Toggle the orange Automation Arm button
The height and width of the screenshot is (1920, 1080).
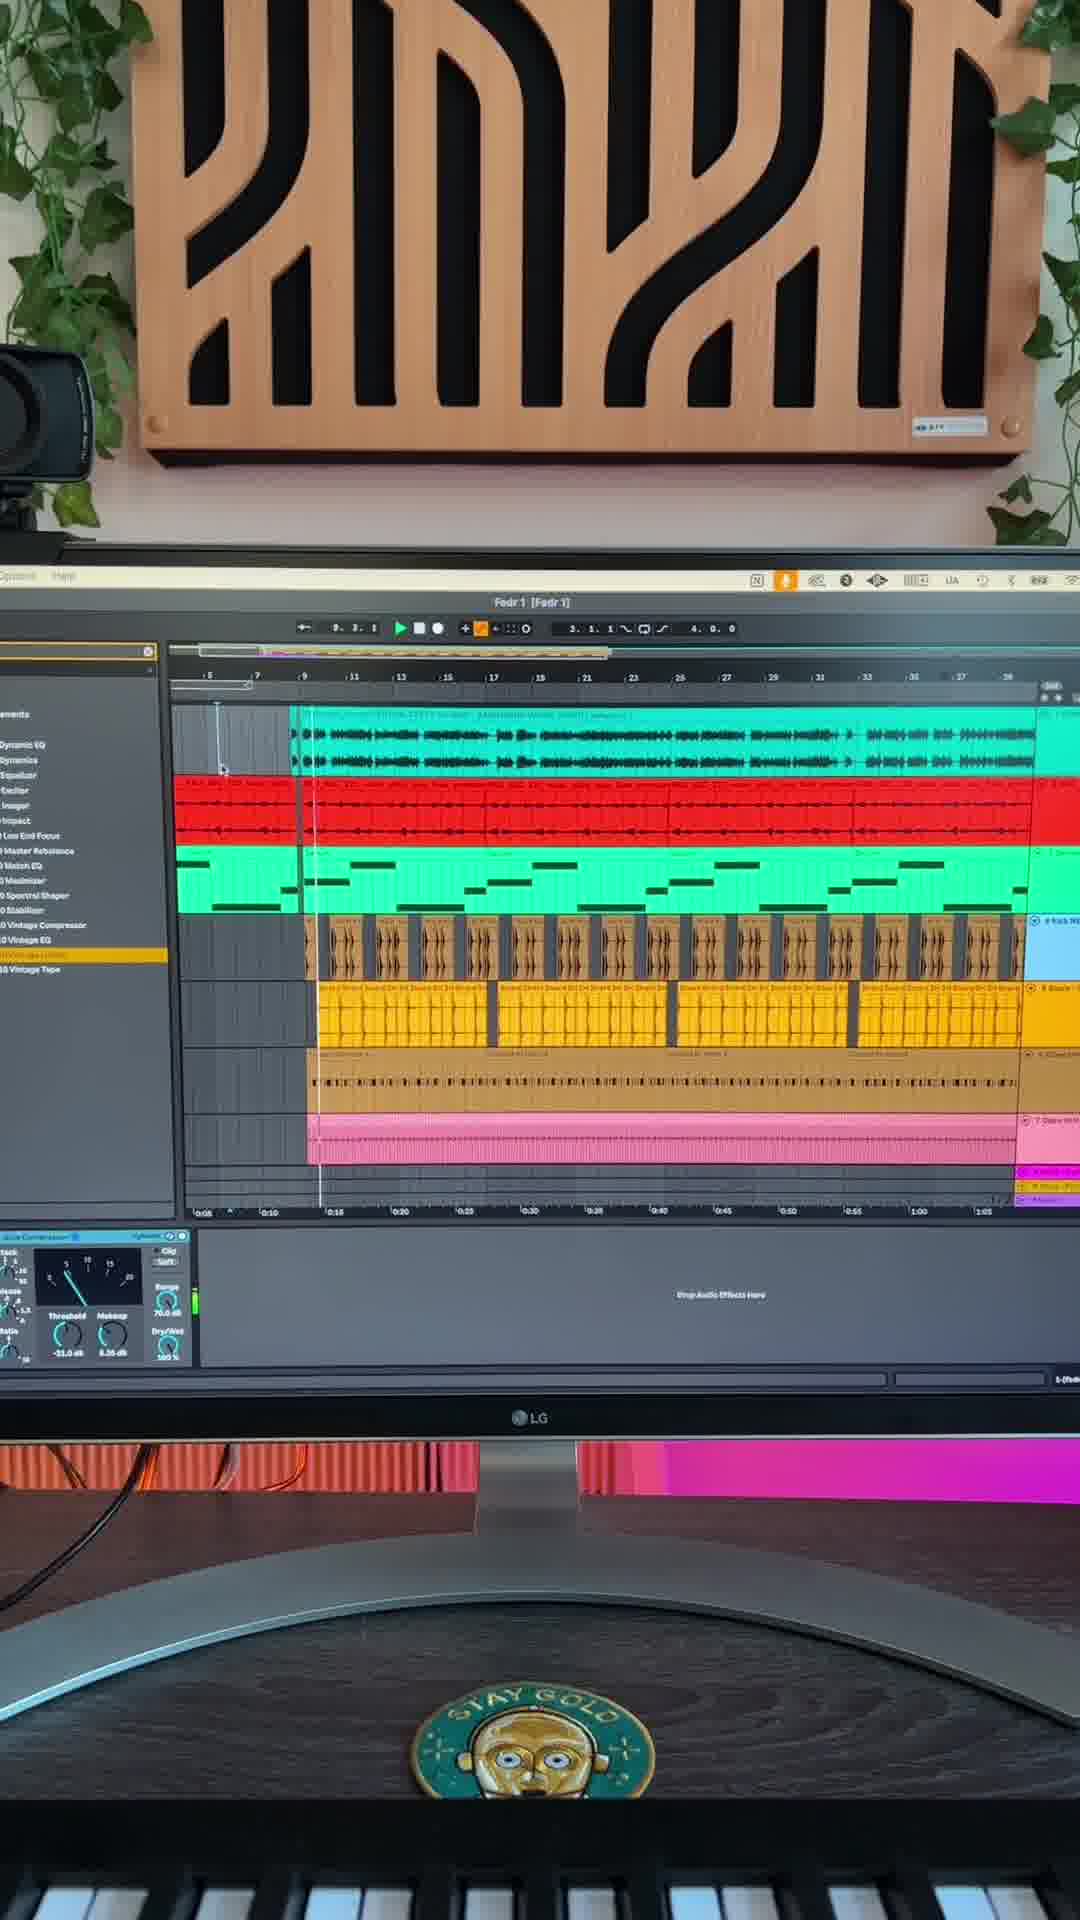[480, 628]
